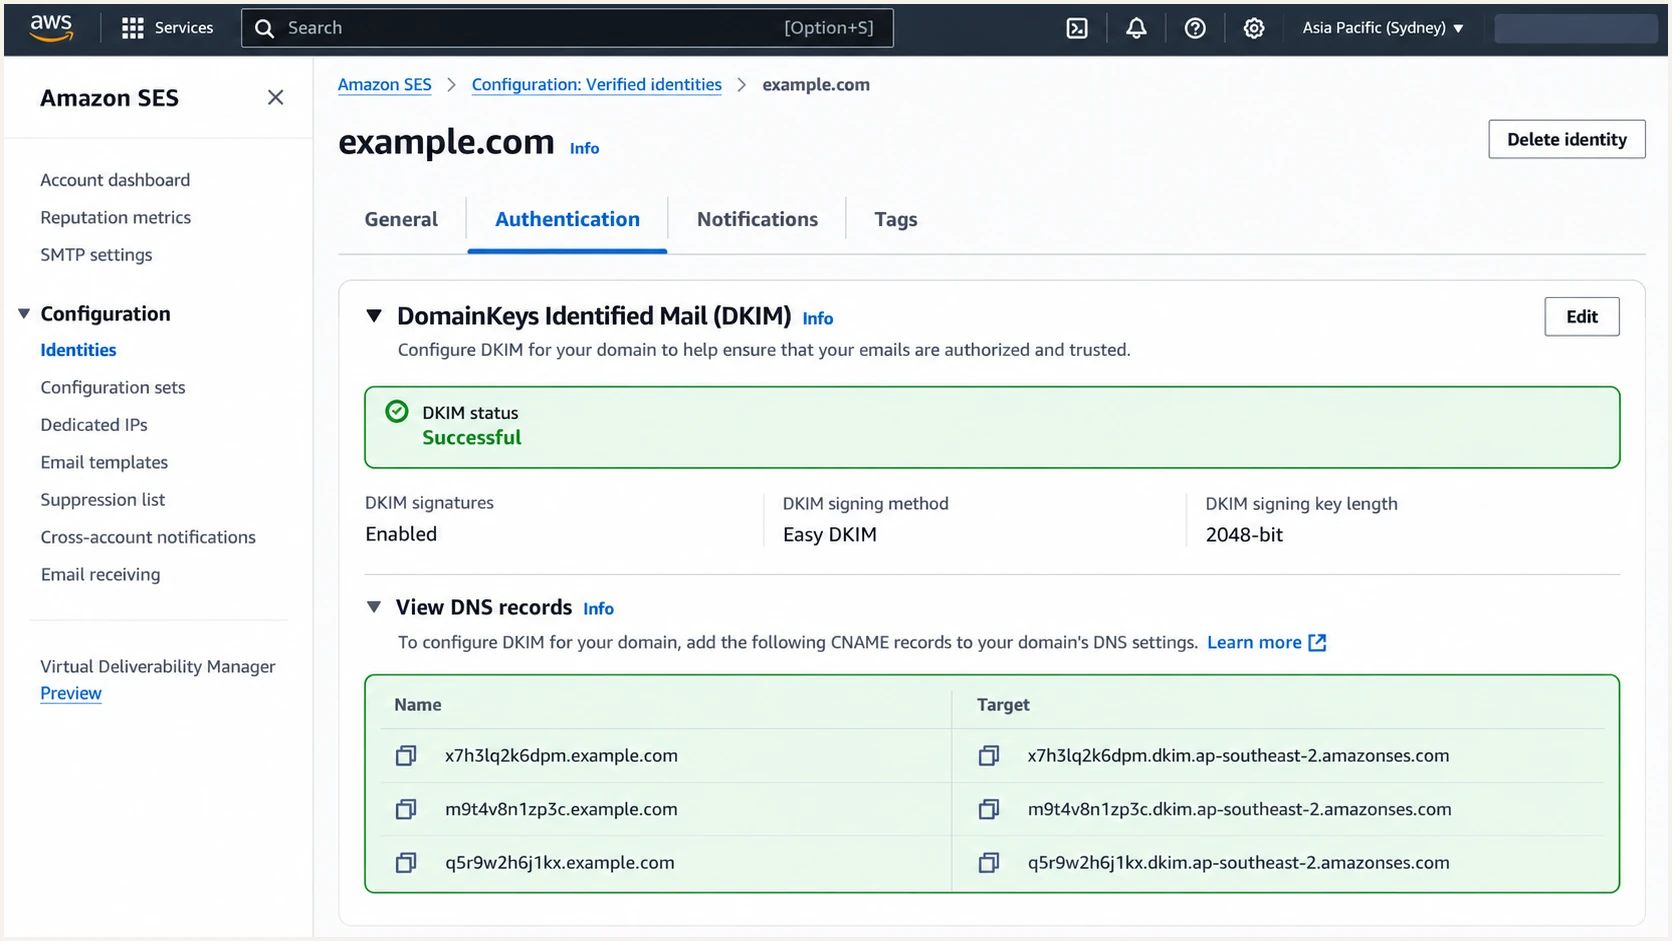Close the Amazon SES side navigation
Screen dimensions: 1672x941
(x=276, y=97)
